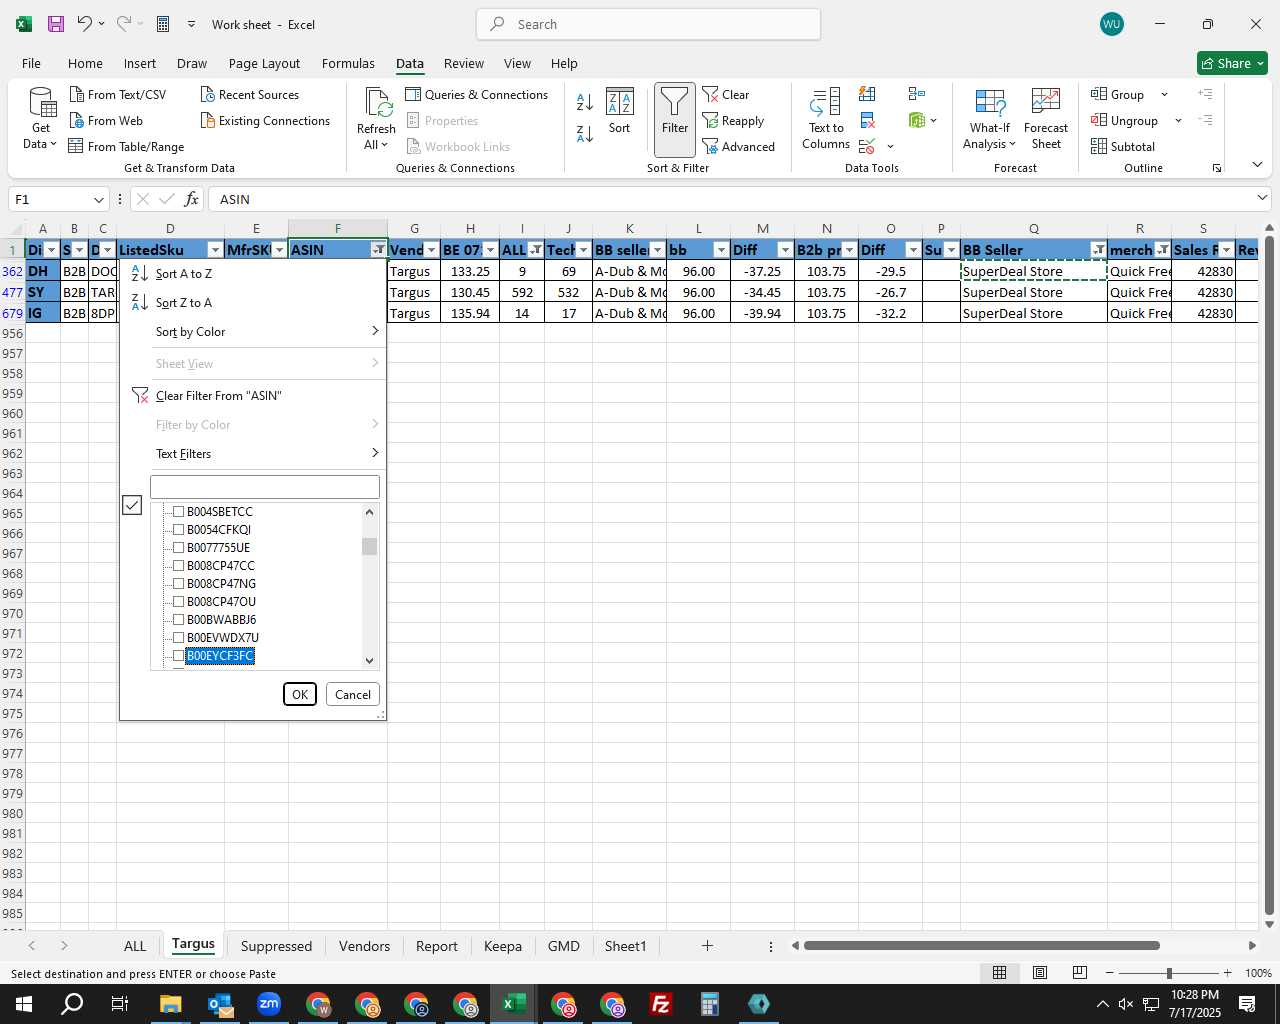Open the BB Seller column filter dropdown
This screenshot has width=1280, height=1024.
1099,250
